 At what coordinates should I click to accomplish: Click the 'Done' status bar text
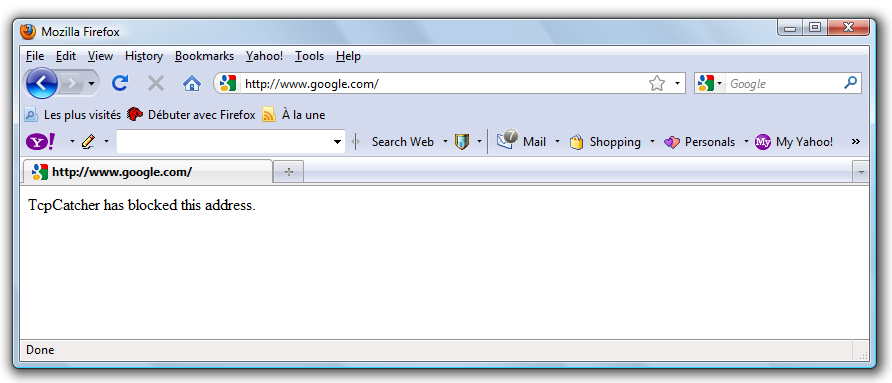tap(40, 349)
